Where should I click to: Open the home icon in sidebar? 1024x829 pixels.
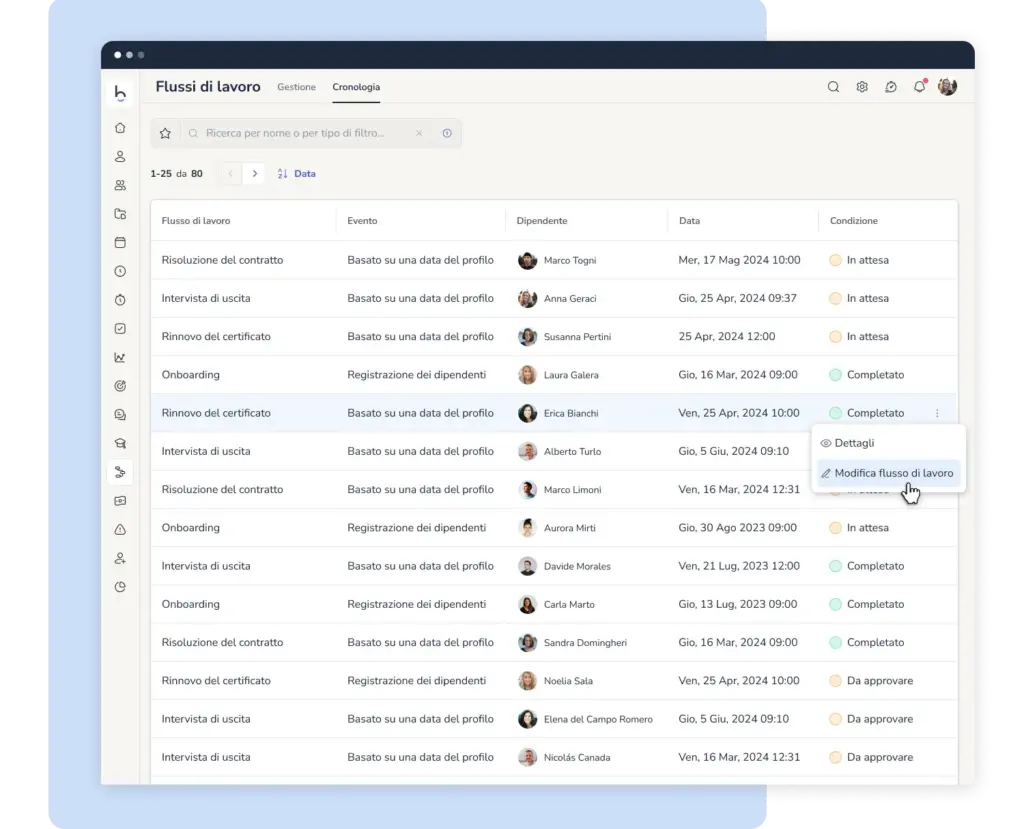(120, 128)
